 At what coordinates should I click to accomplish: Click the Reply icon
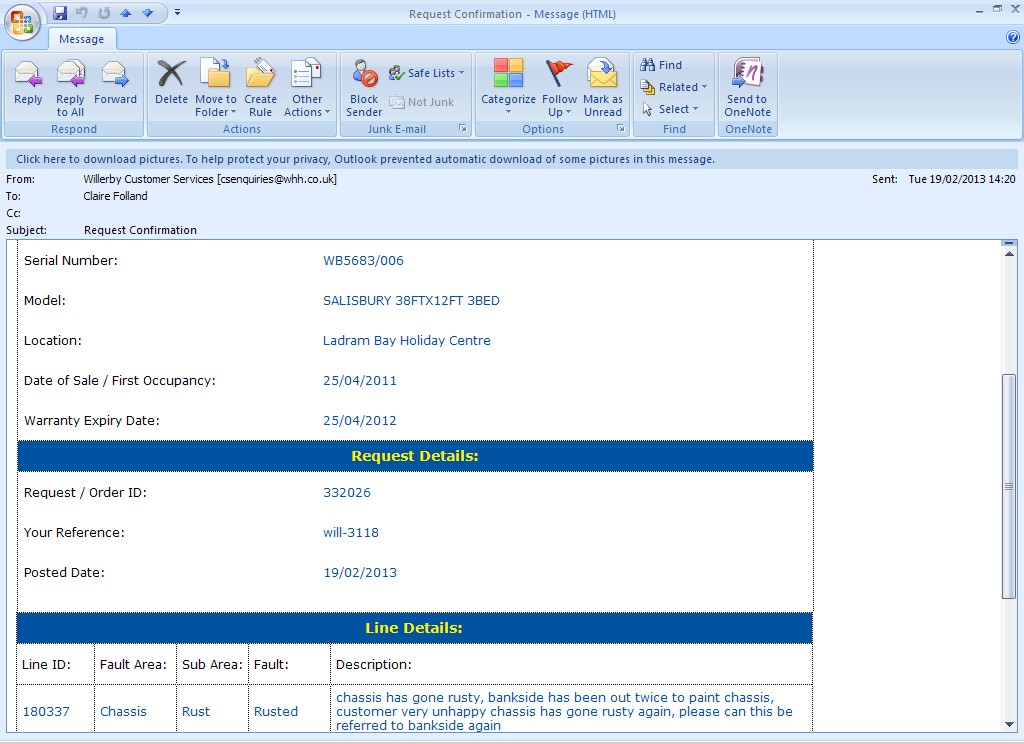(x=28, y=84)
